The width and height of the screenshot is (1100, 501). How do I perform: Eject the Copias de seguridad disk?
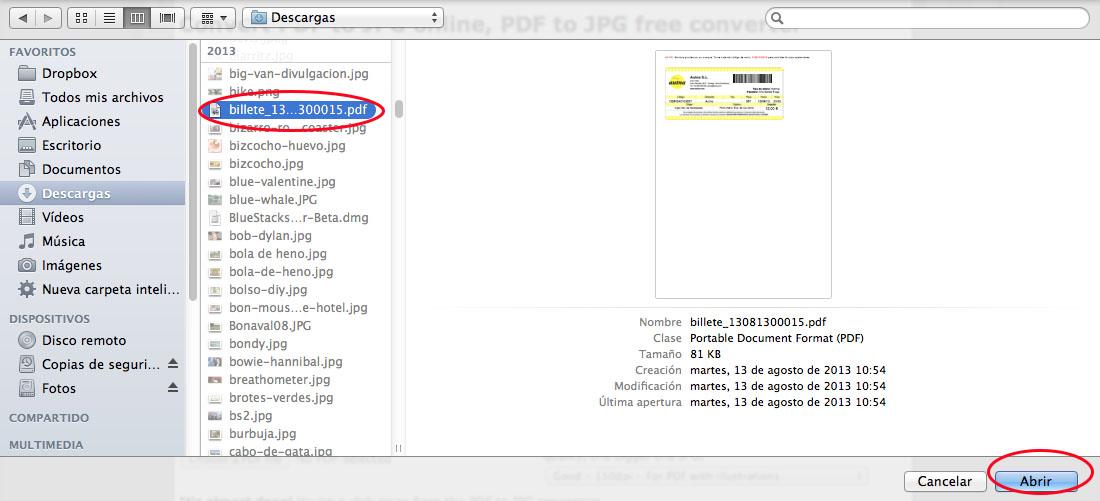pyautogui.click(x=172, y=364)
